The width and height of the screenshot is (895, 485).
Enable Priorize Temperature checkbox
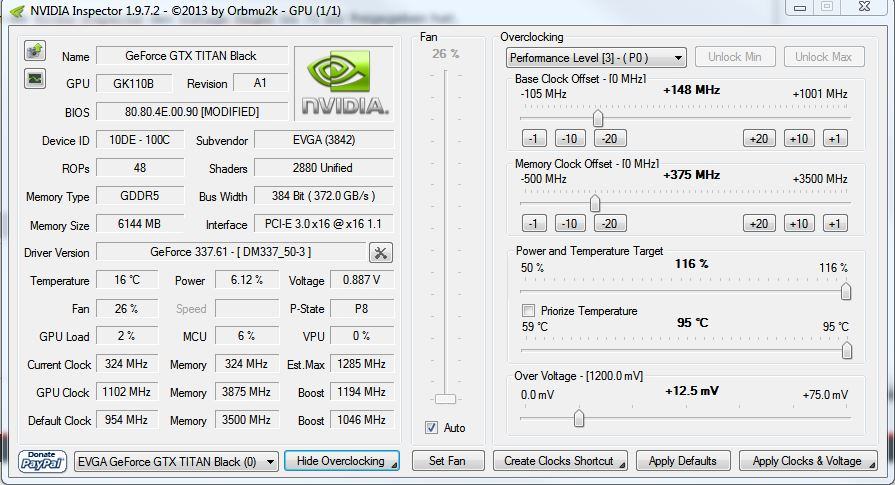click(528, 310)
